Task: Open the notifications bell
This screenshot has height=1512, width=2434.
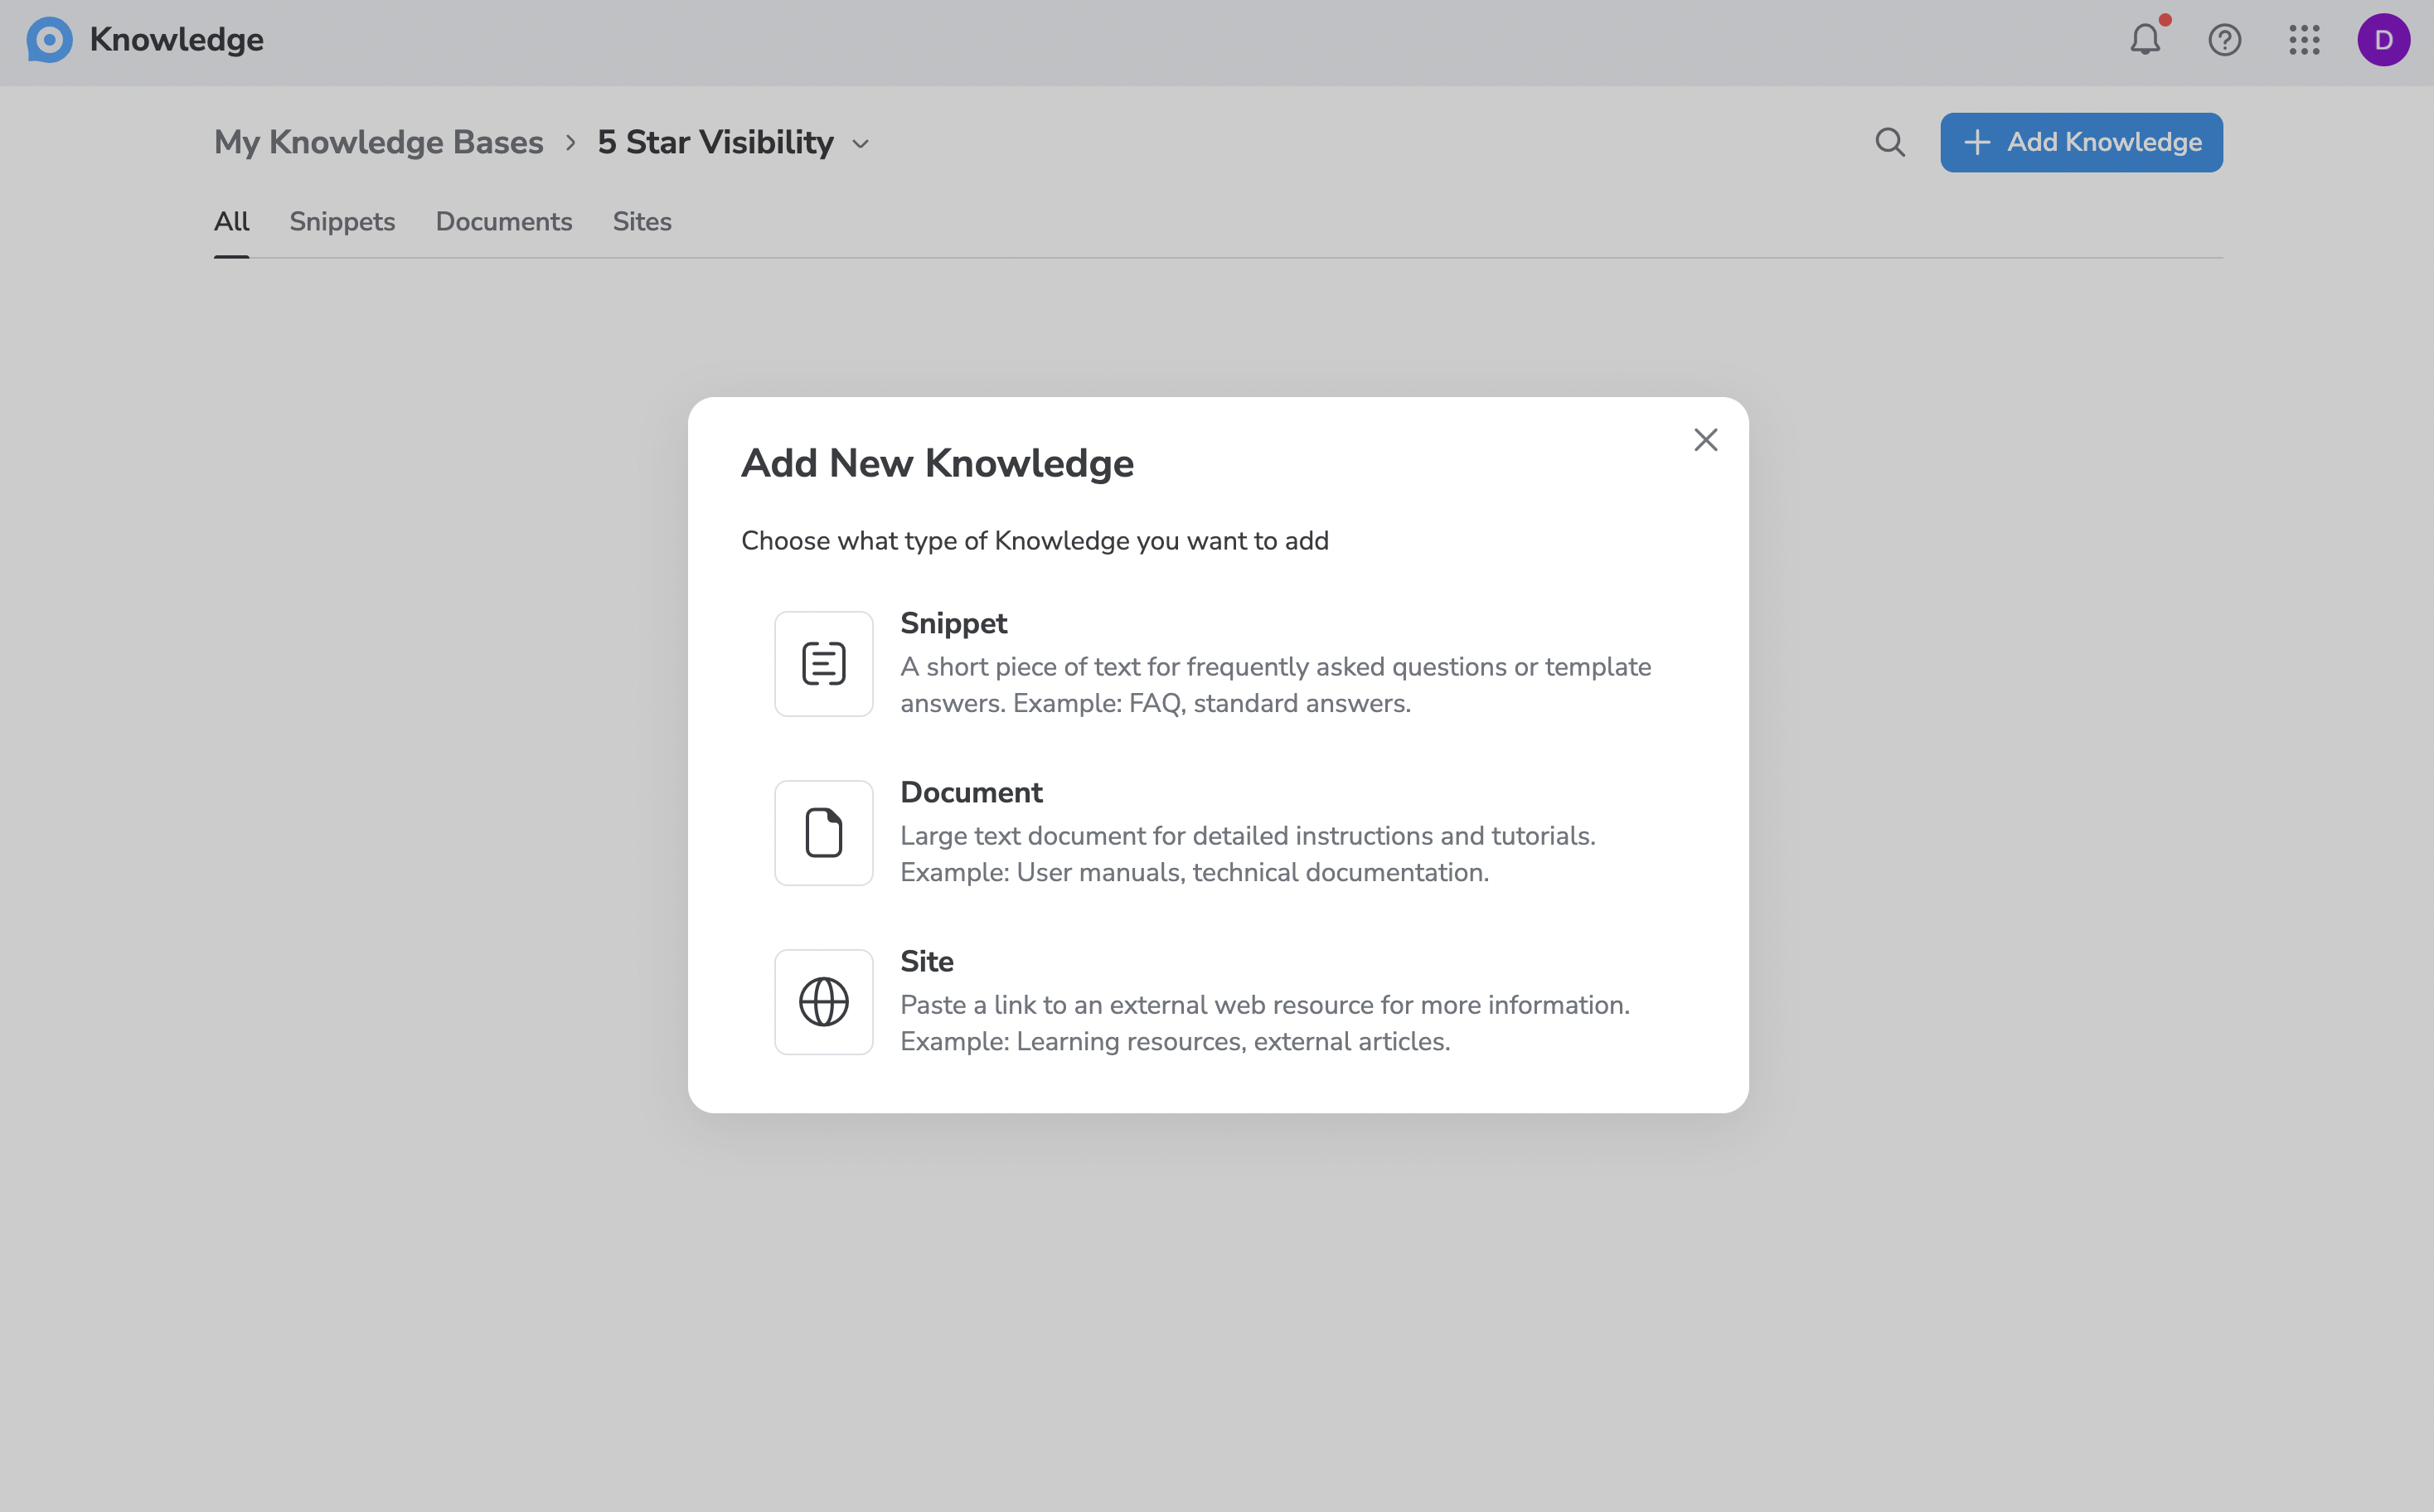Action: click(2144, 40)
